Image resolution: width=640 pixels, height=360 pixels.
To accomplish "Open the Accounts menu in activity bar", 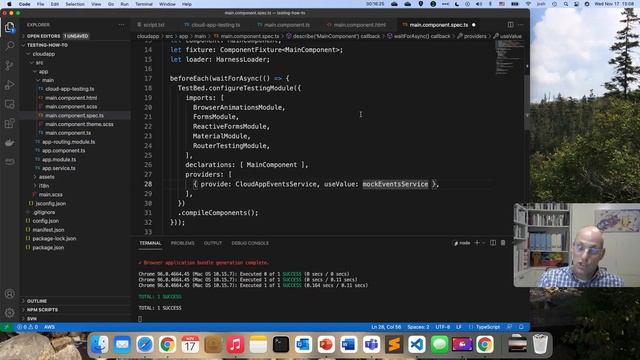I will pyautogui.click(x=9, y=293).
